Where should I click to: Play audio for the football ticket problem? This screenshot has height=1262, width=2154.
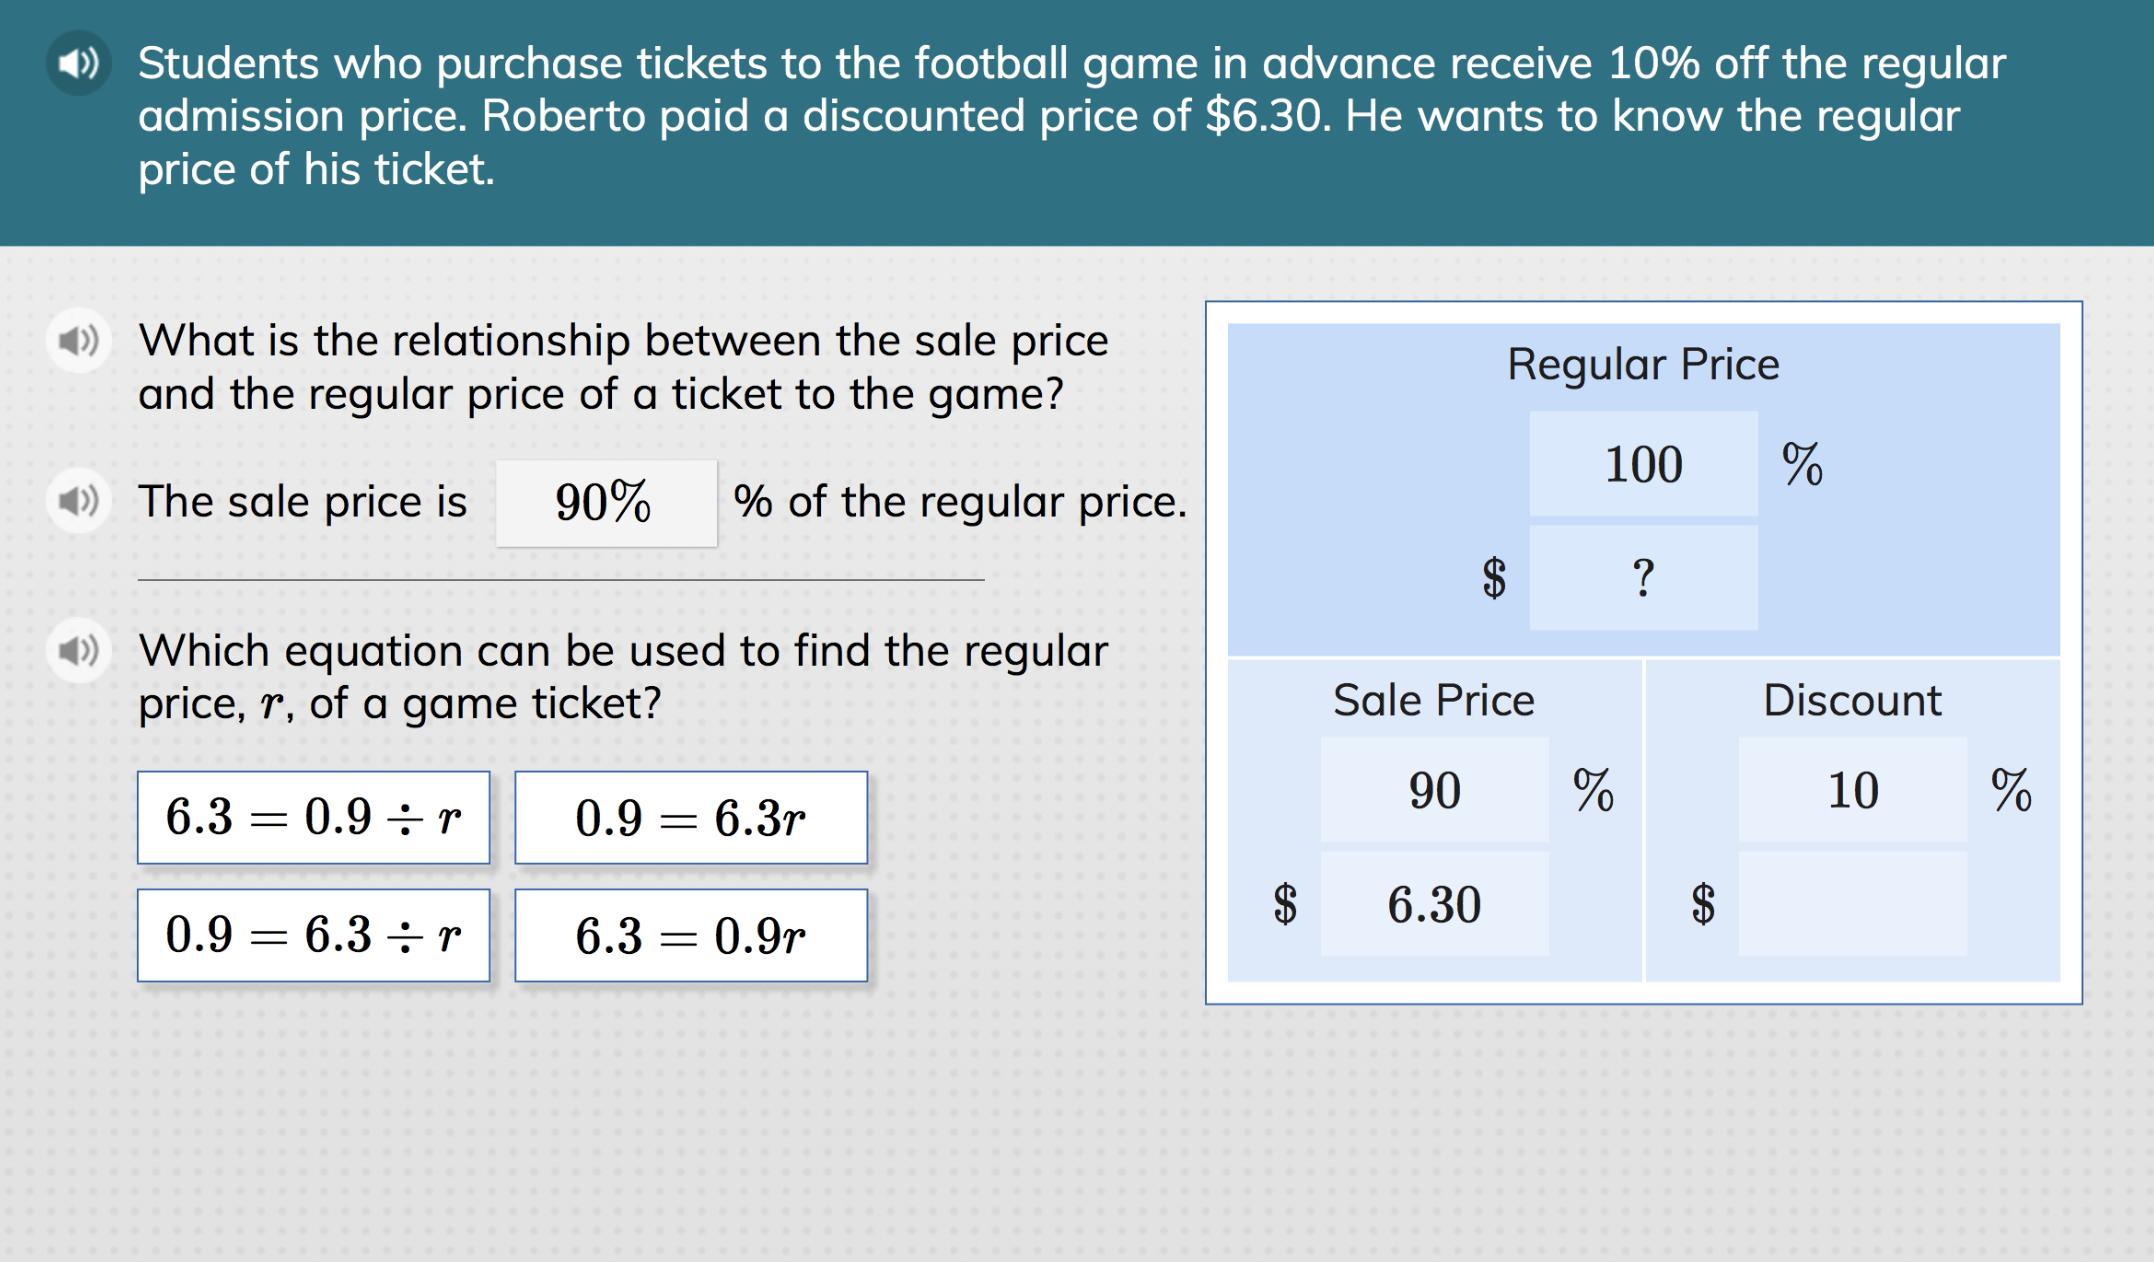[78, 64]
